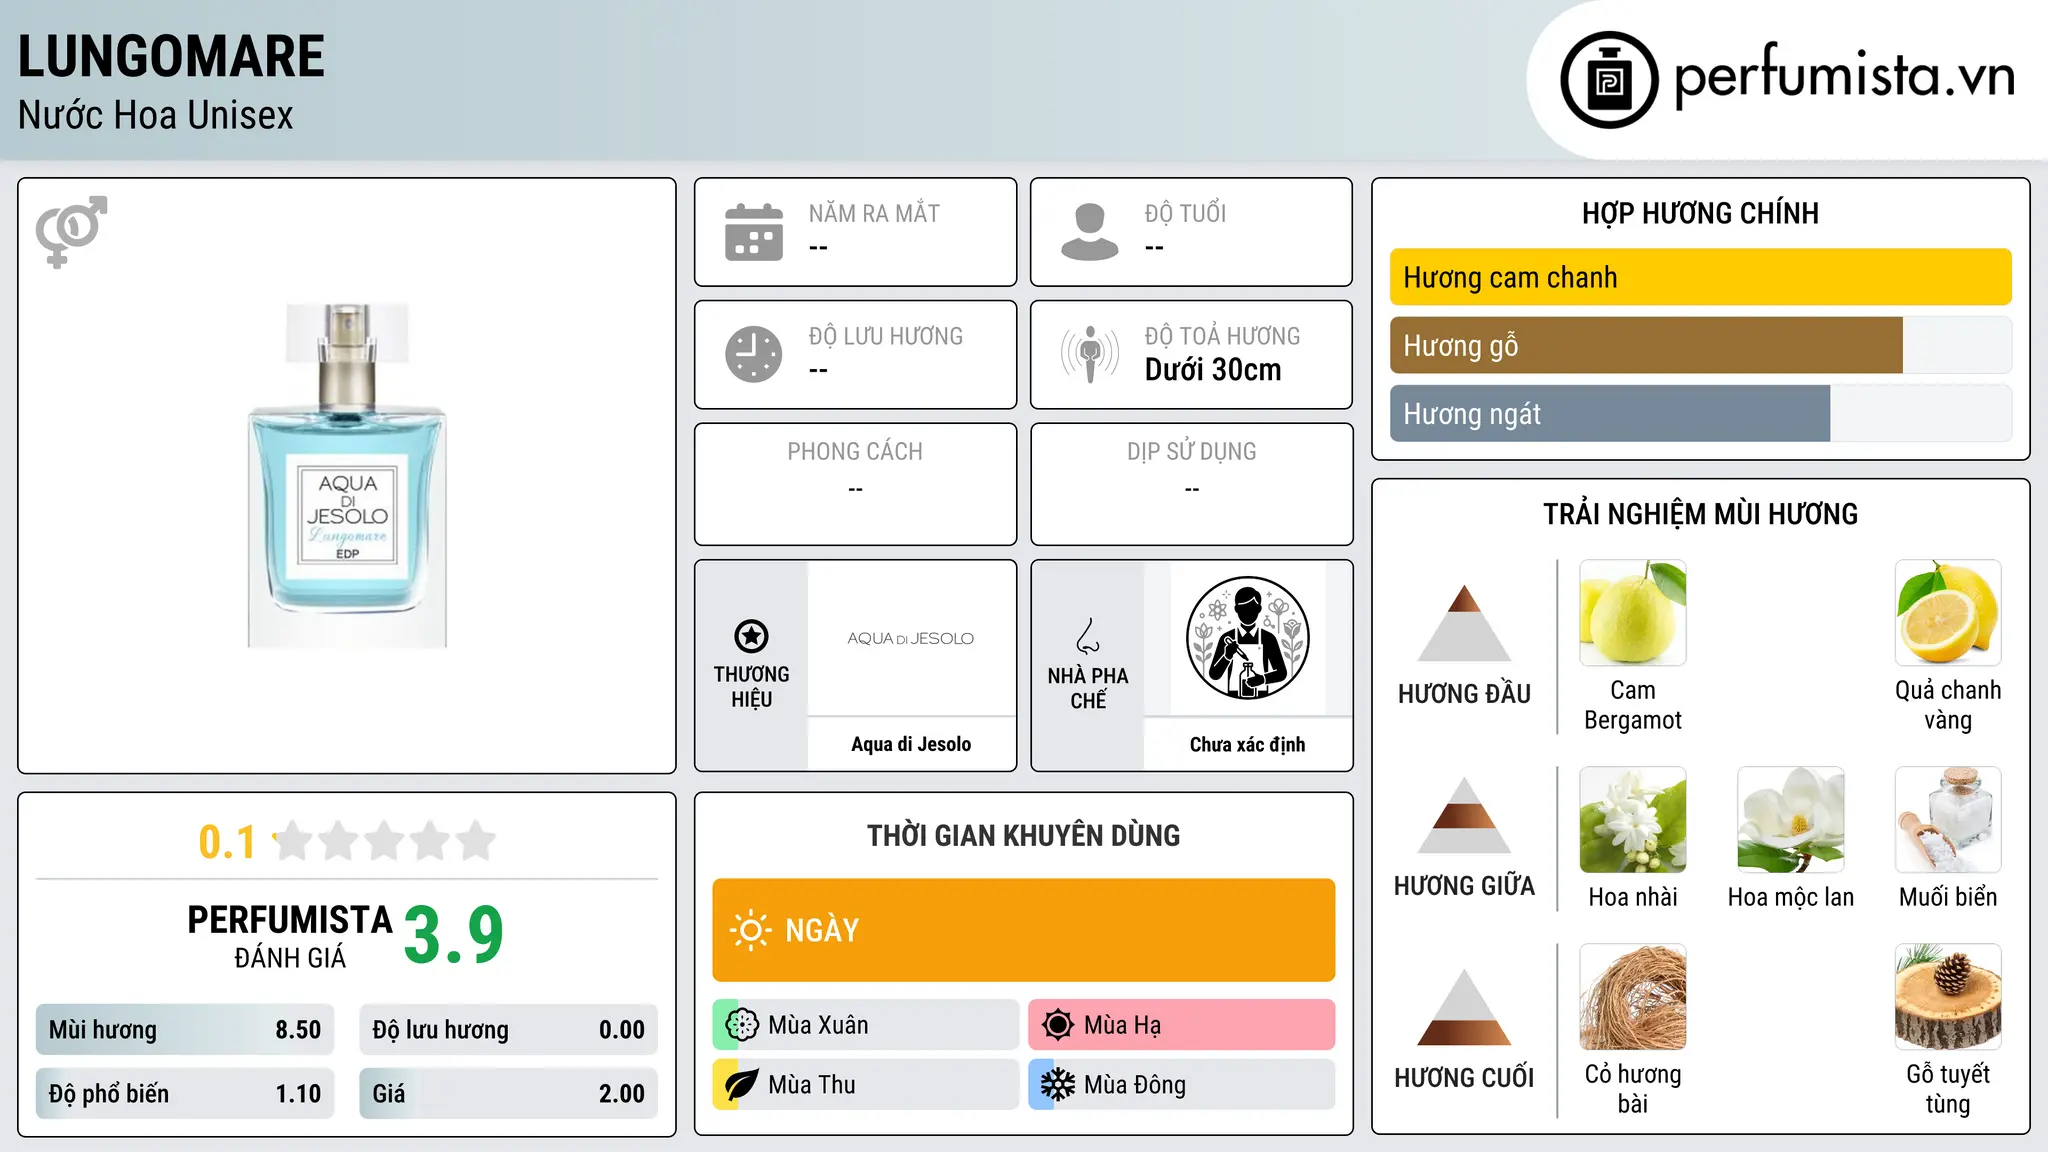
Task: Click the Độ lưu hương 0.00 score row
Action: coord(508,1030)
